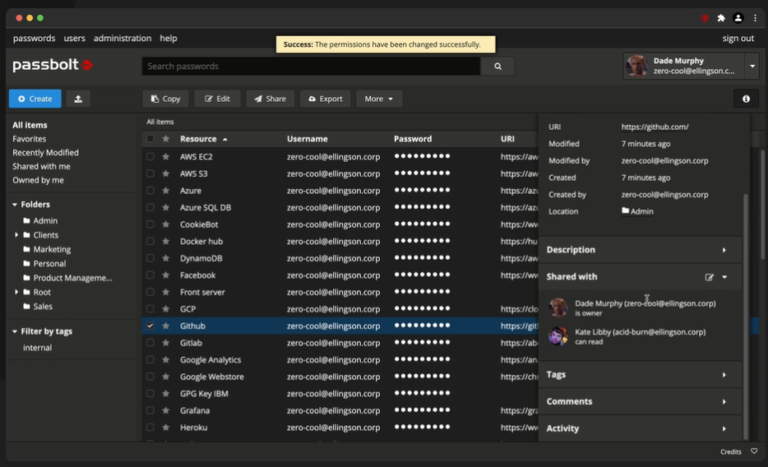Viewport: 768px width, 467px height.
Task: Collapse the Folders section
Action: [x=15, y=204]
